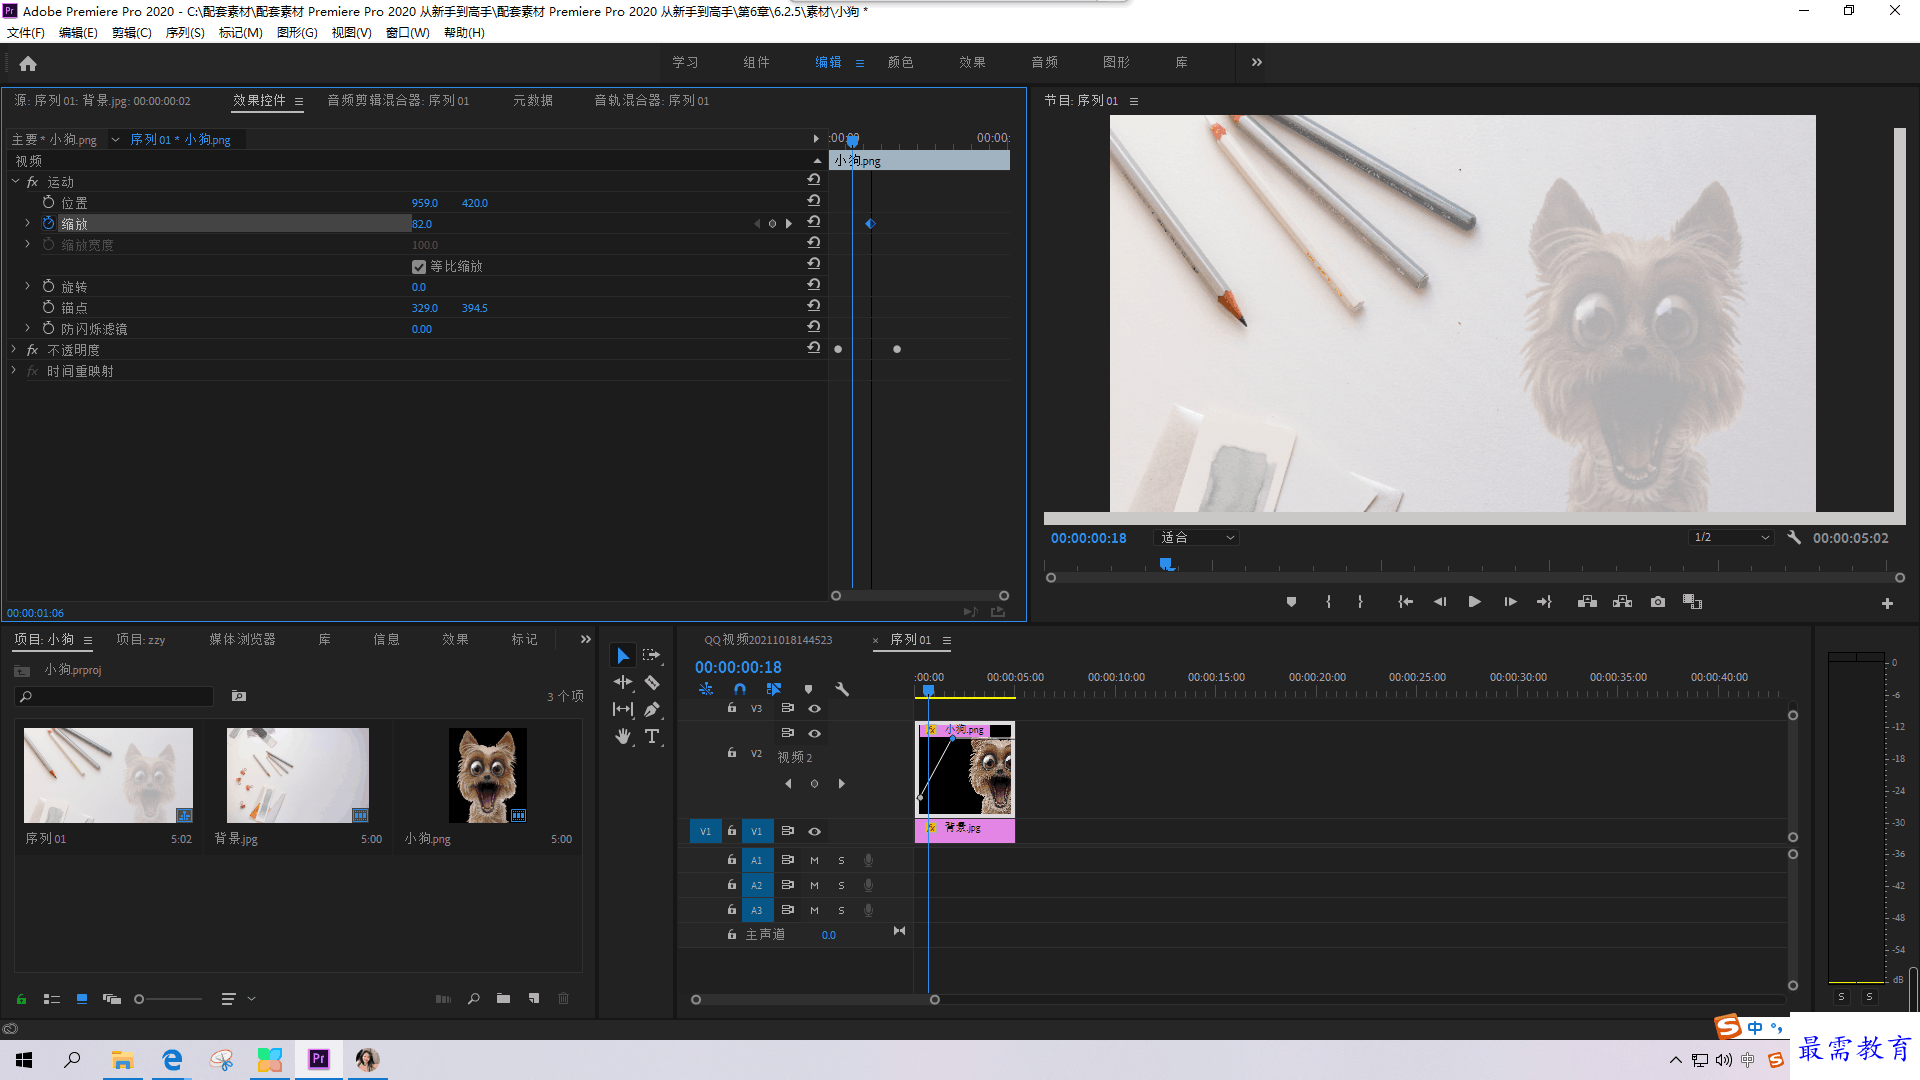Click the Project panel zoom slider
1920x1080 pixels.
point(168,998)
